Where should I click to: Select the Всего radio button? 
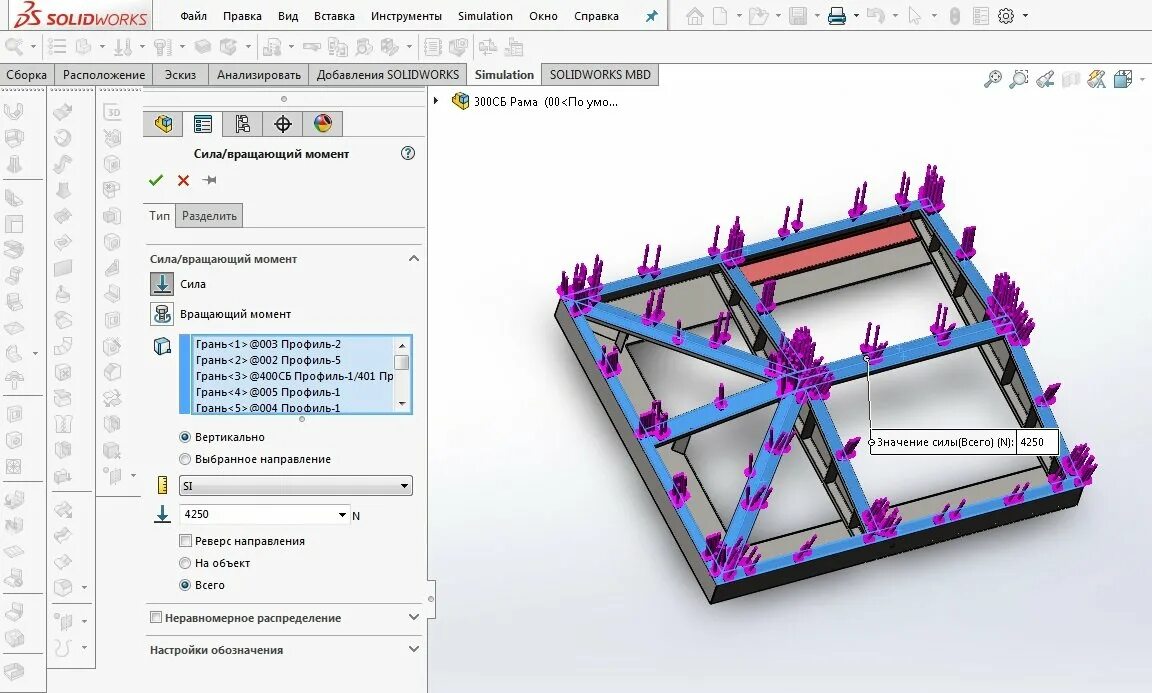coord(185,585)
